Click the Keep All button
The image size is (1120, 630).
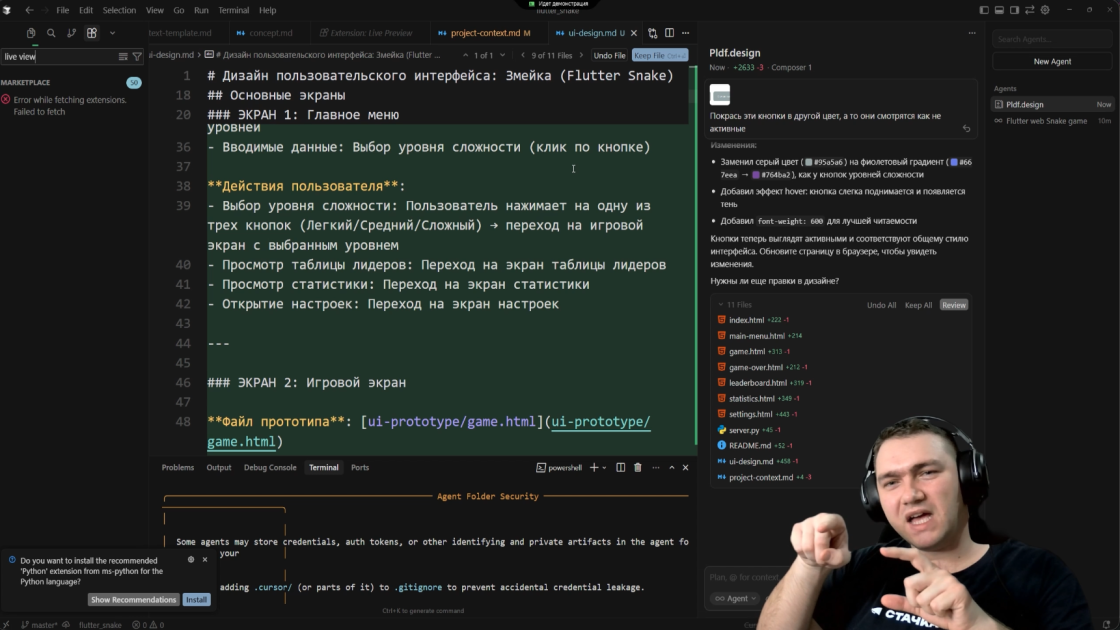coord(918,305)
